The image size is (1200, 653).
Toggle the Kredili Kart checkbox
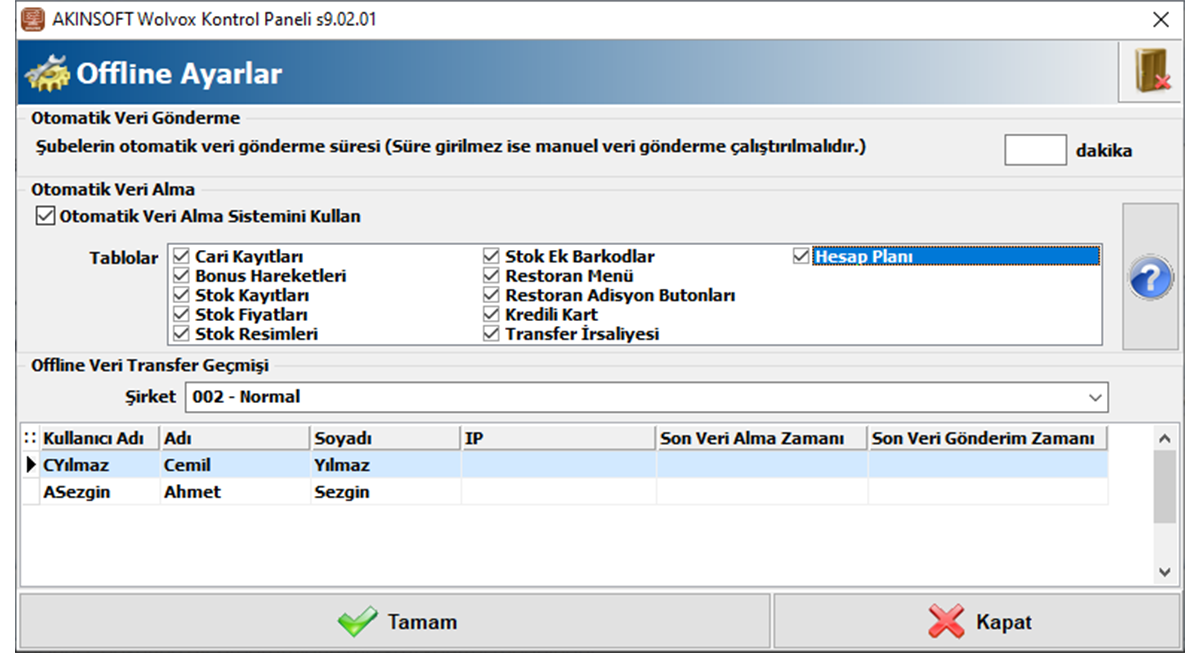[491, 315]
